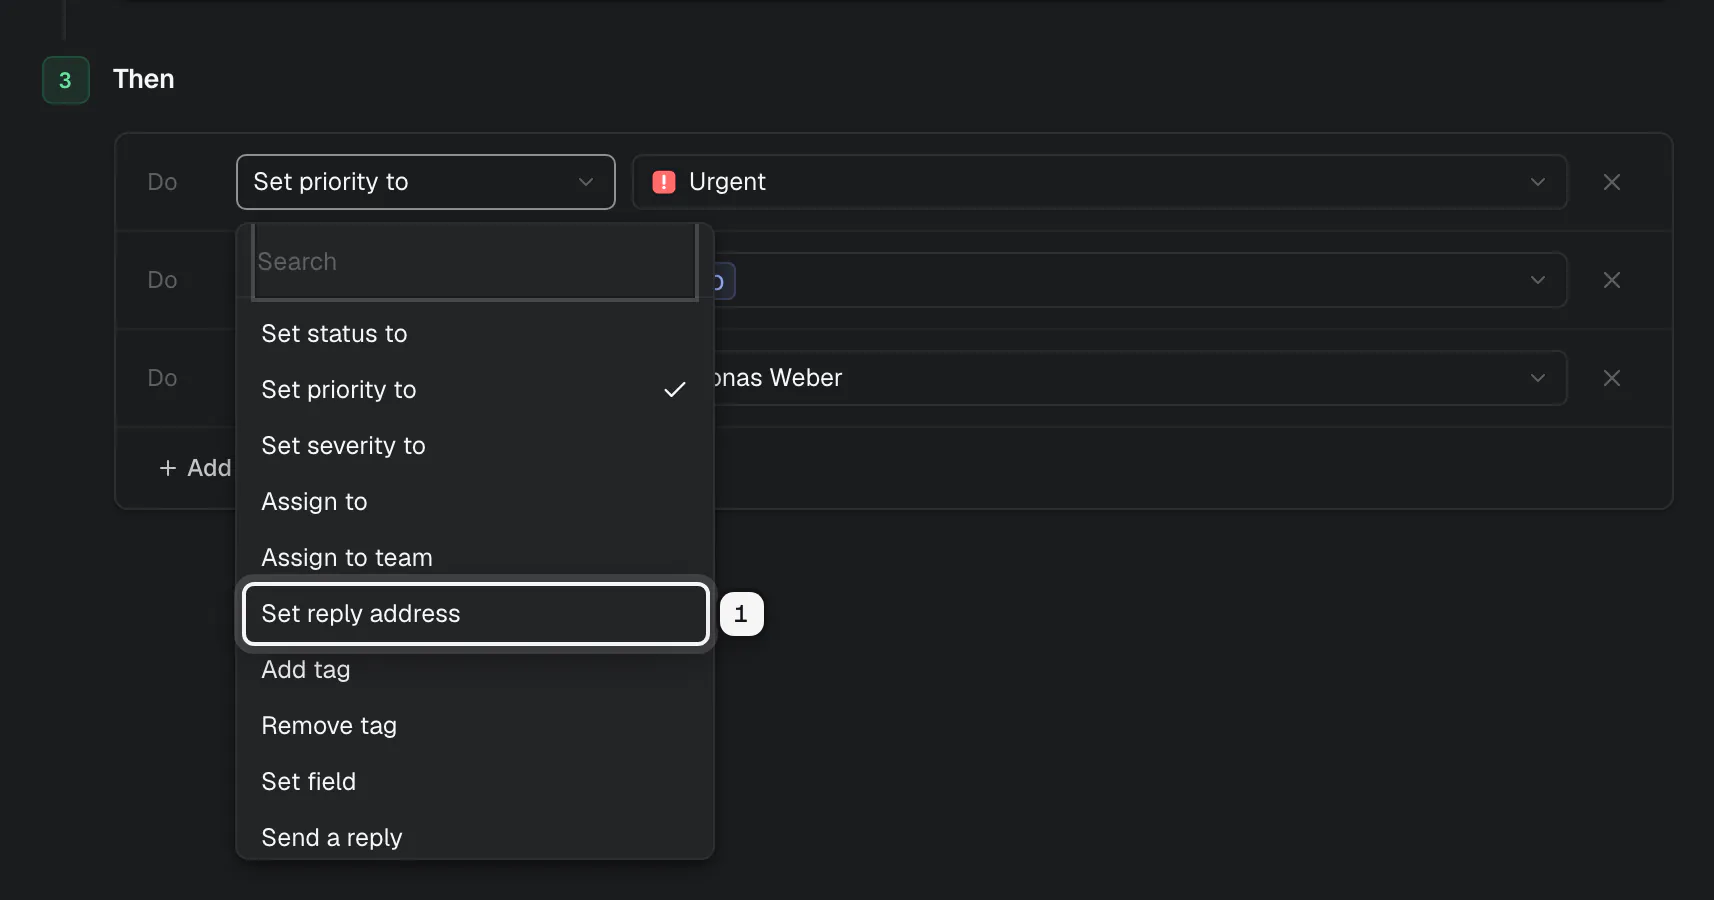Pick Set severity to from list
This screenshot has height=900, width=1714.
(475, 446)
